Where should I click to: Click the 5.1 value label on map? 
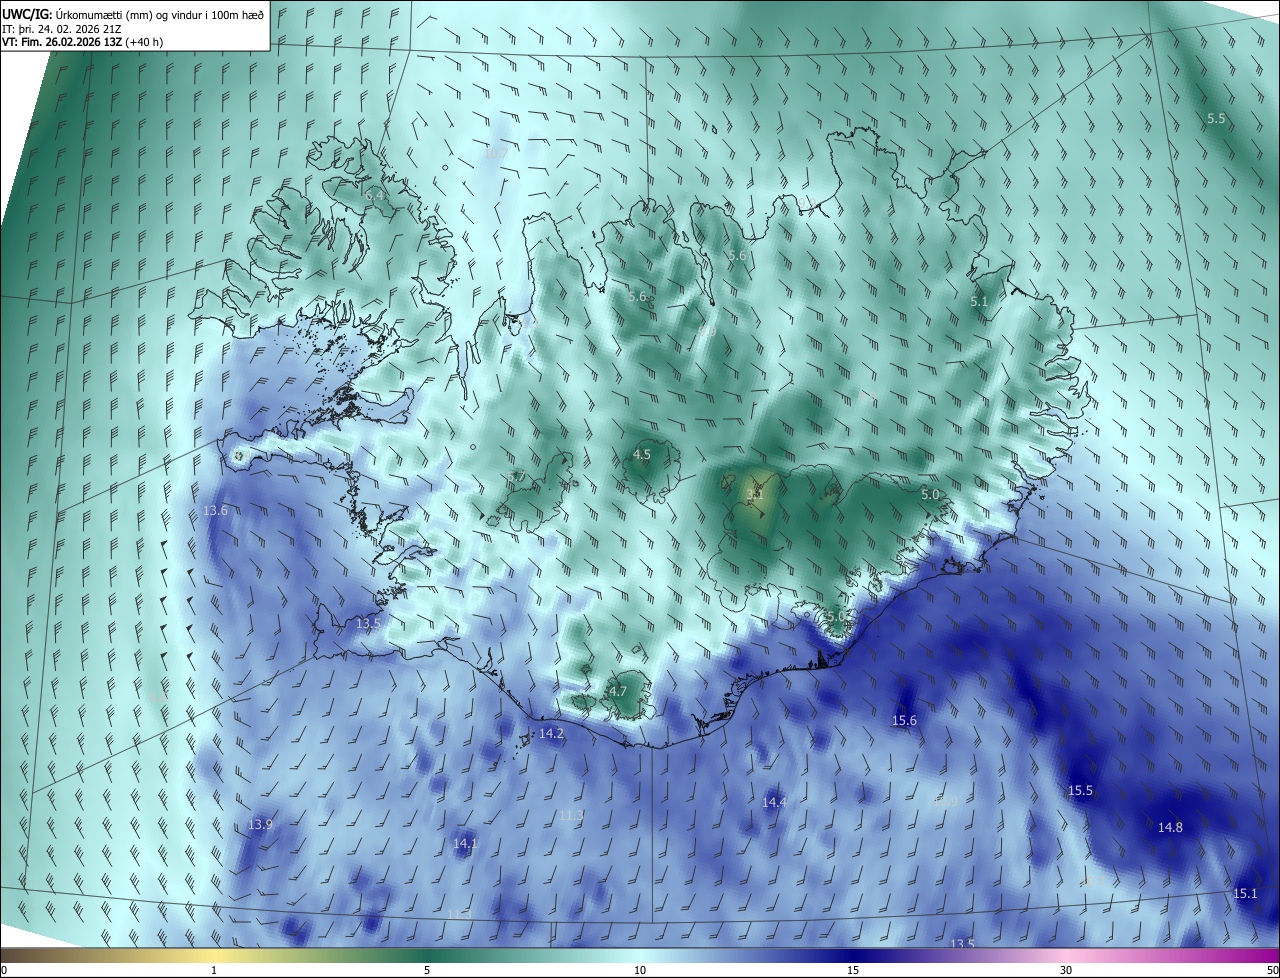coord(979,301)
